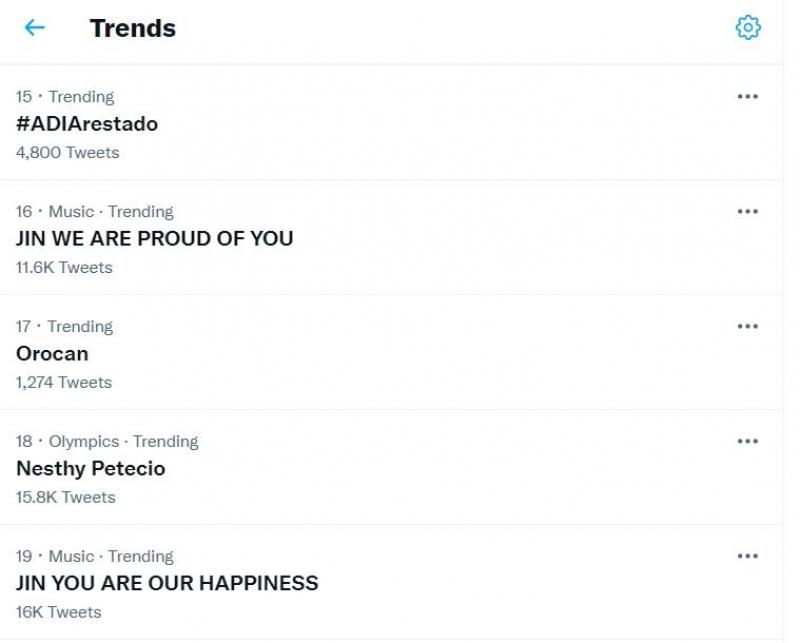
Task: Open the JIN WE ARE PROUD OF YOU trend
Action: [x=154, y=239]
